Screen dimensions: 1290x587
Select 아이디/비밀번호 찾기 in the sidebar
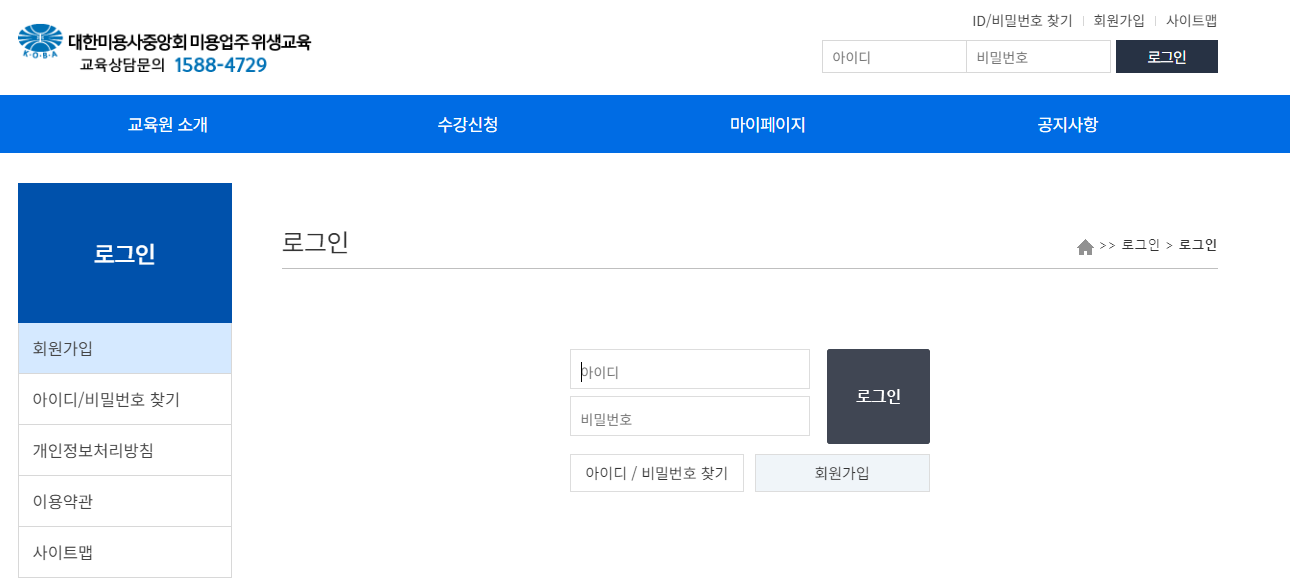click(125, 399)
